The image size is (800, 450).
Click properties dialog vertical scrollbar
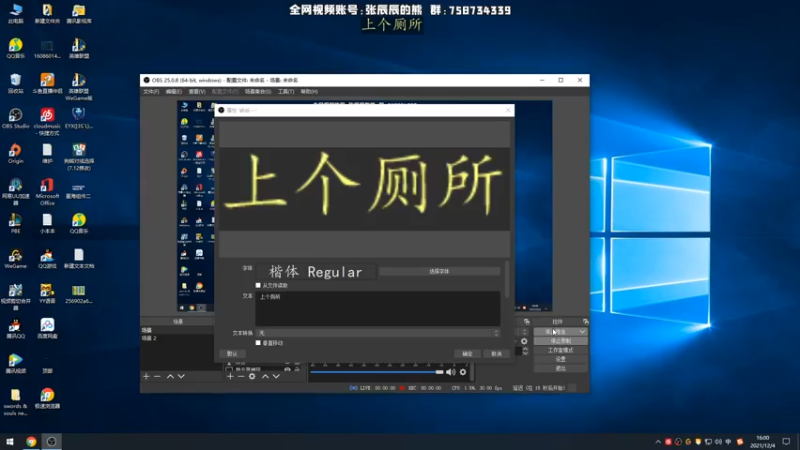pos(507,280)
